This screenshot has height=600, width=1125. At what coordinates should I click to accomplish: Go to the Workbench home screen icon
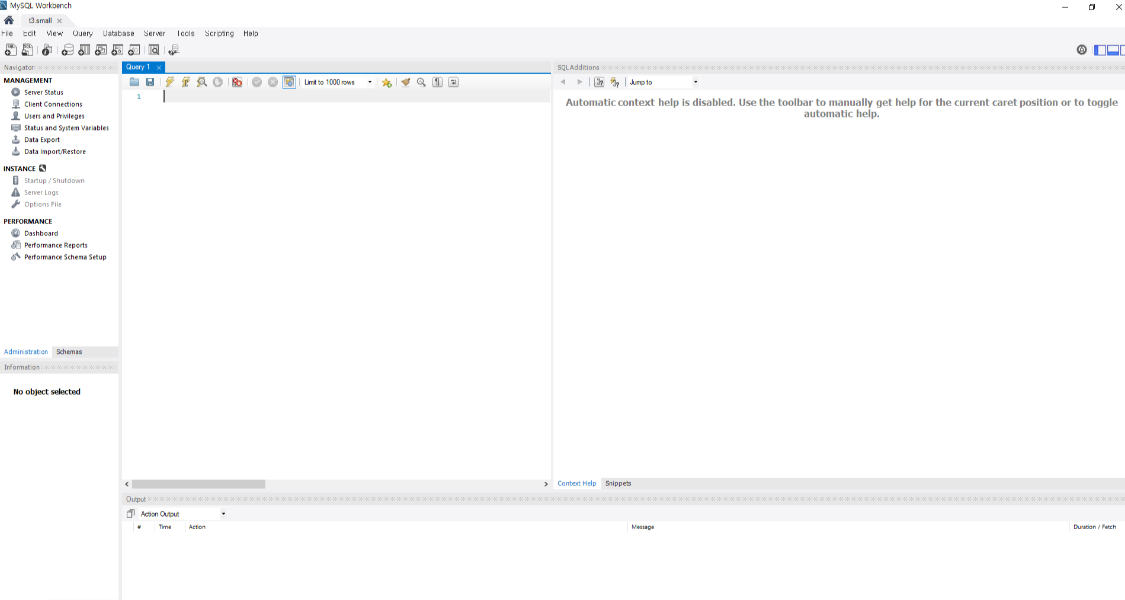point(9,20)
